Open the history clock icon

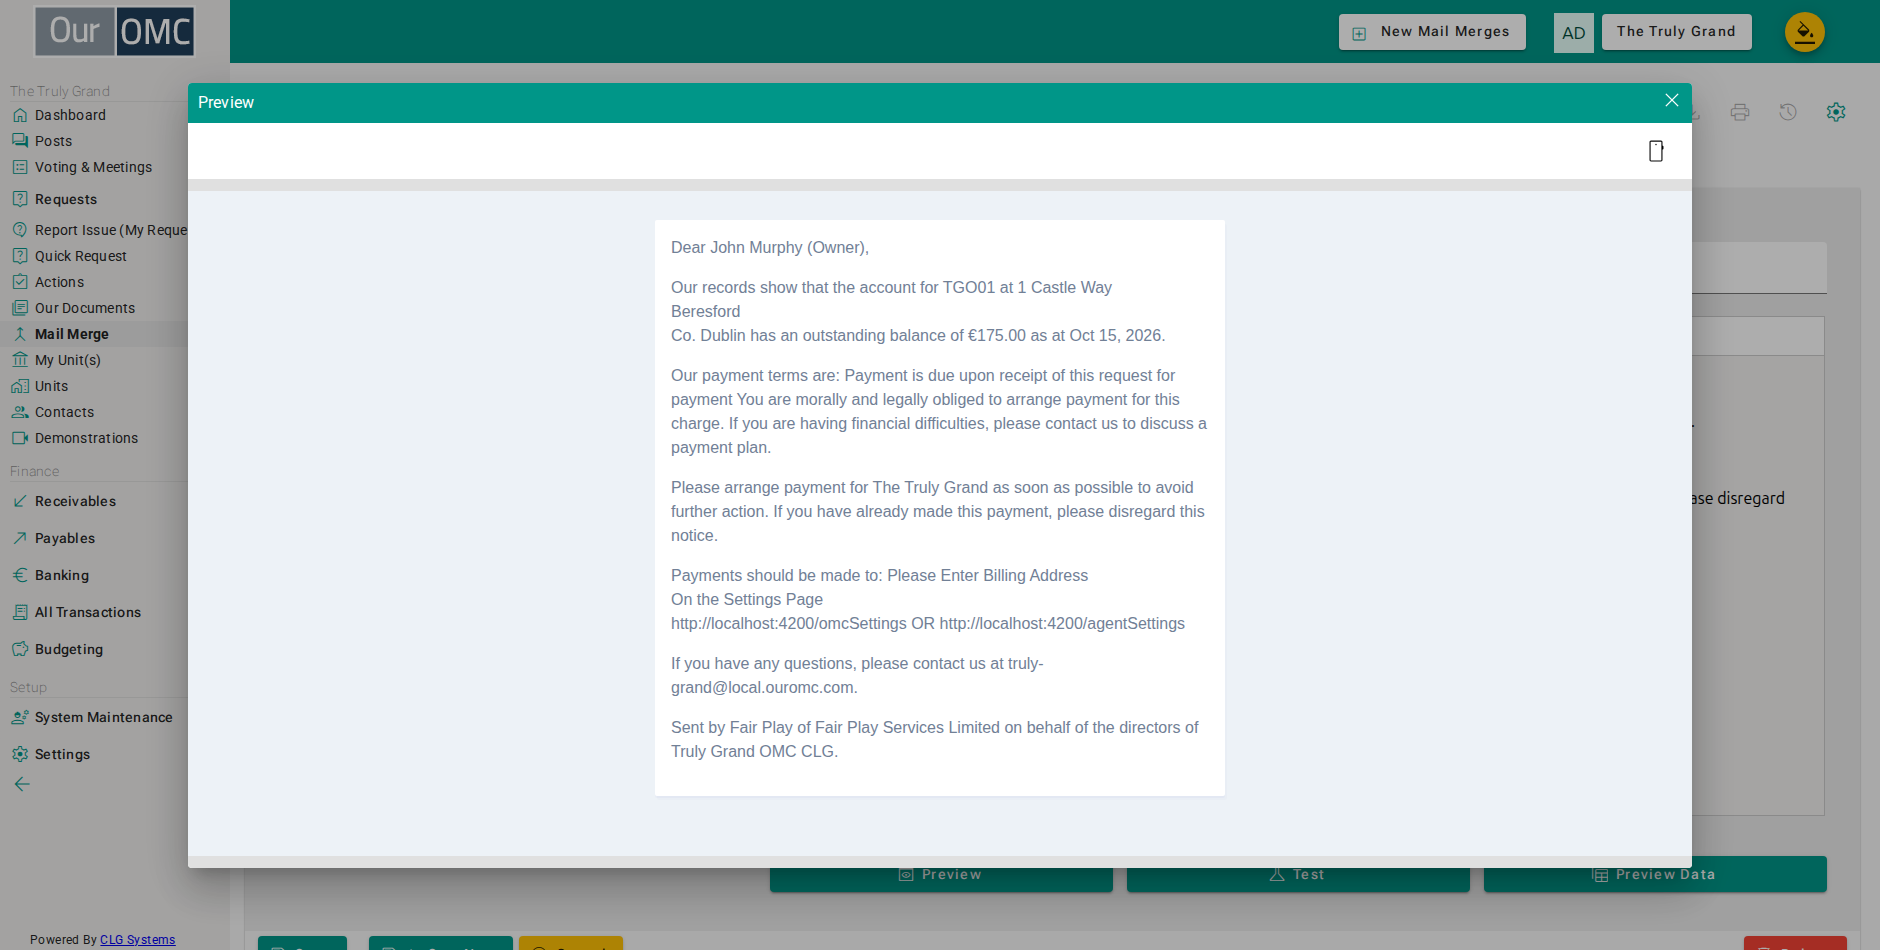coord(1788,112)
